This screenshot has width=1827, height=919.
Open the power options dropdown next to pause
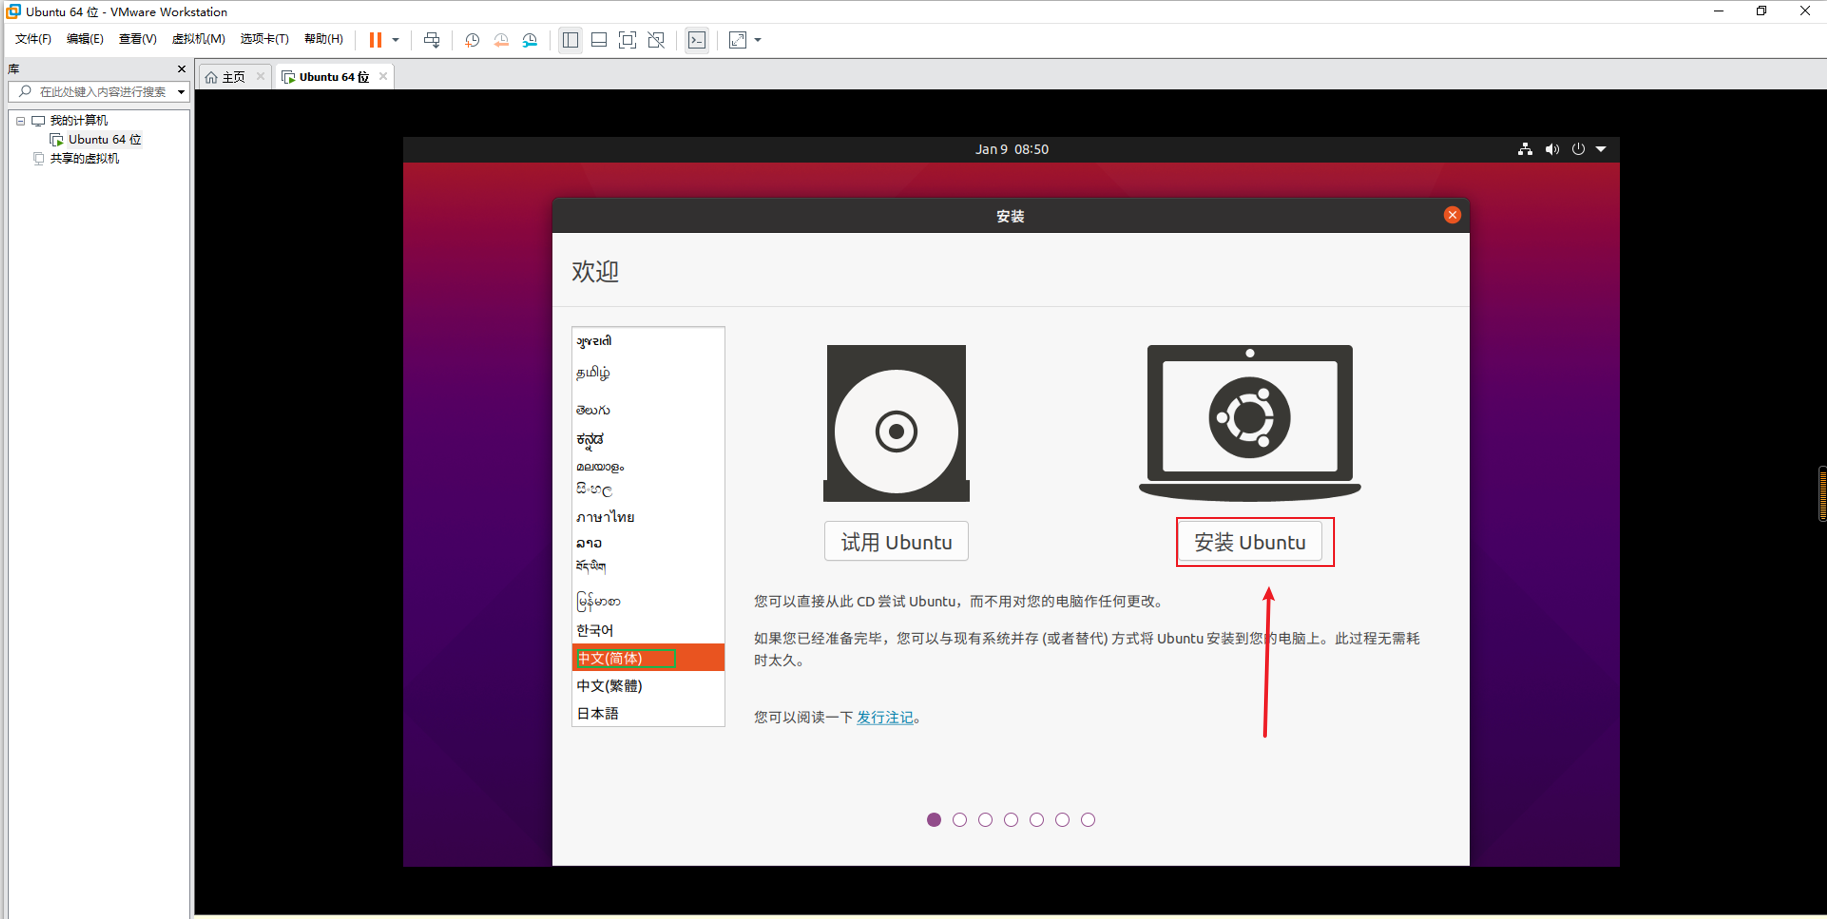tap(396, 40)
